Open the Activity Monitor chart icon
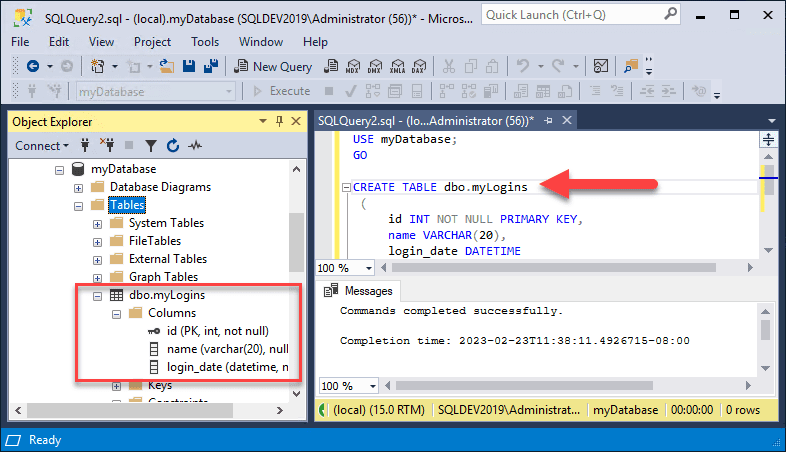The width and height of the screenshot is (786, 452). coord(601,66)
